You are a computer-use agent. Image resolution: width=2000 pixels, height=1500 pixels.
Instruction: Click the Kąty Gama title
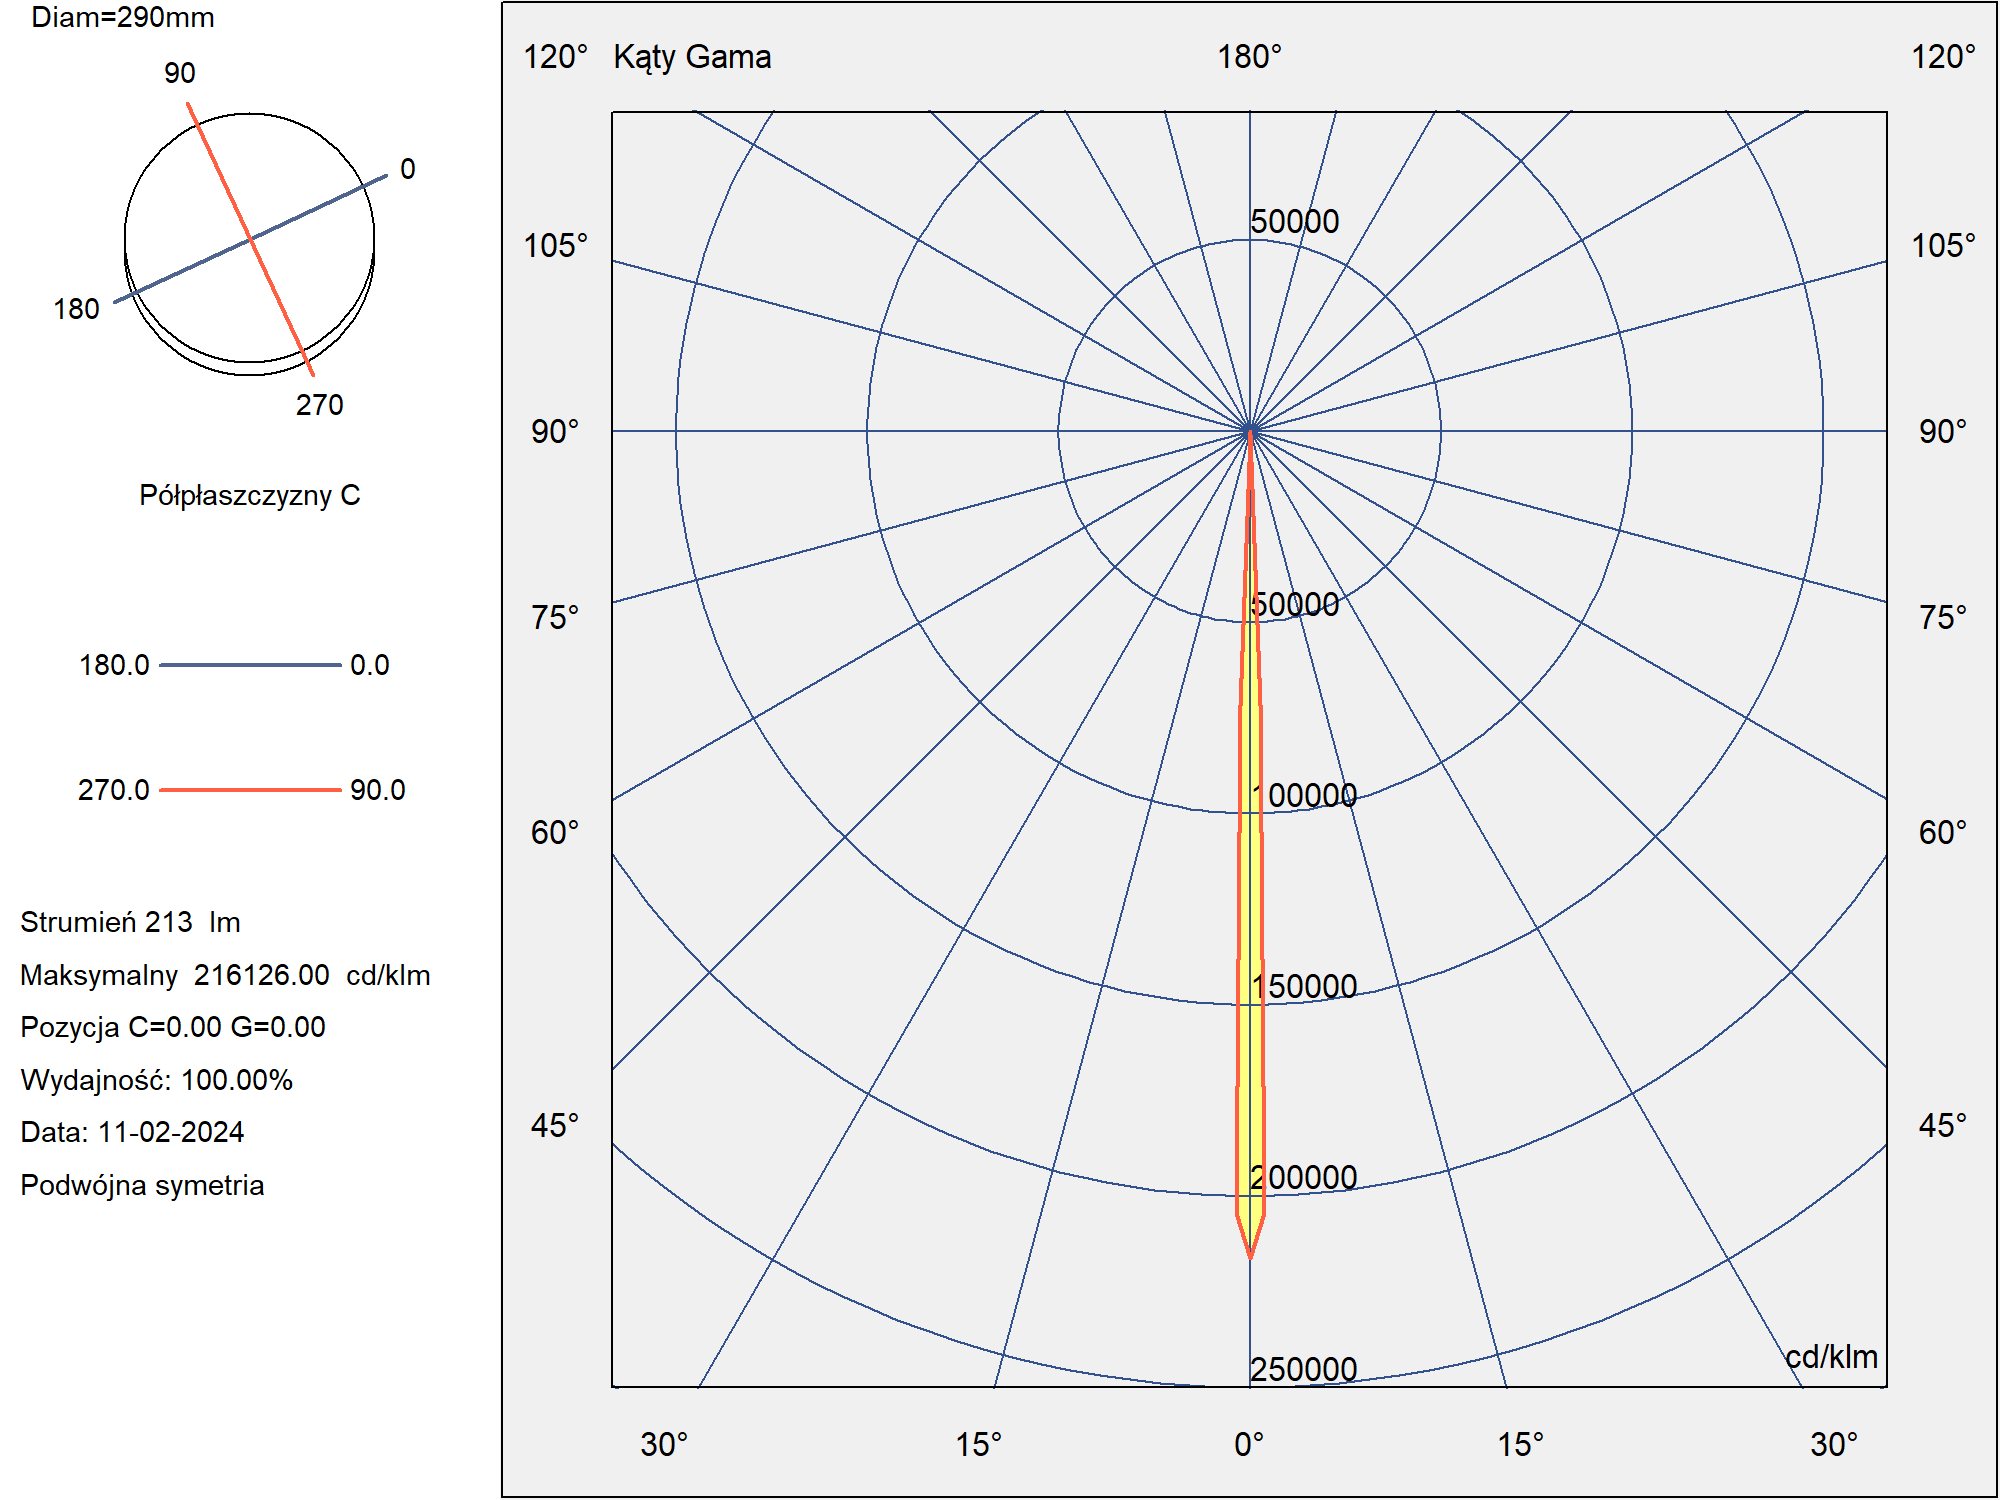692,57
